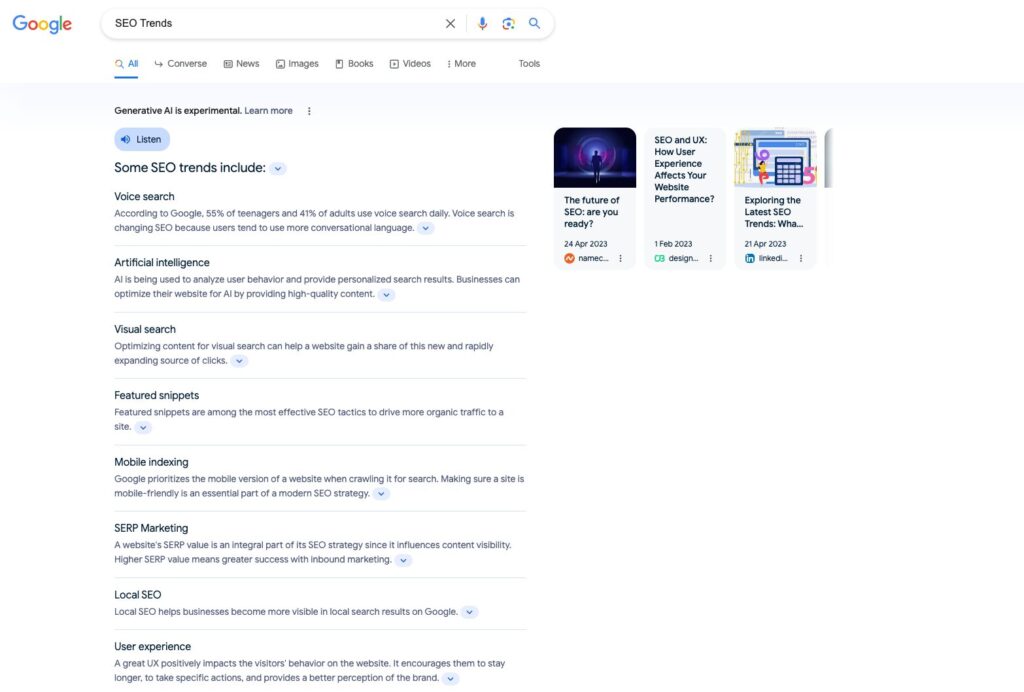Expand the Artificial intelligence section chevron
1024x692 pixels.
[x=386, y=295]
